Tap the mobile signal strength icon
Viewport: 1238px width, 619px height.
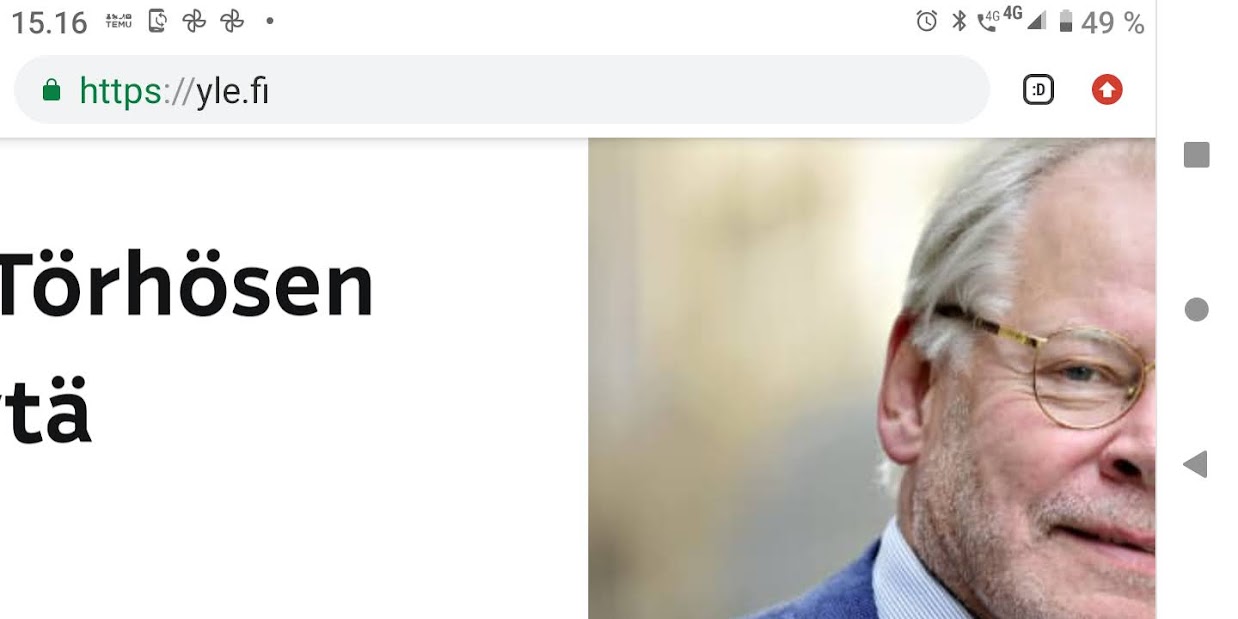click(x=1035, y=21)
